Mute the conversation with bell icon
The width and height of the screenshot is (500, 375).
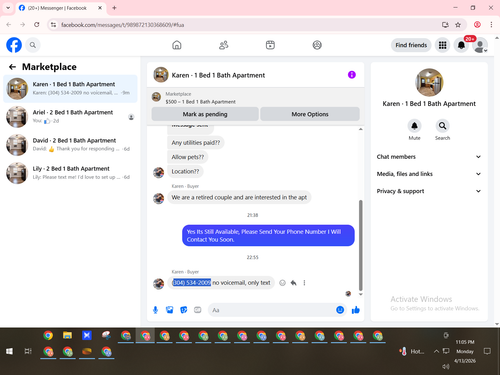414,126
